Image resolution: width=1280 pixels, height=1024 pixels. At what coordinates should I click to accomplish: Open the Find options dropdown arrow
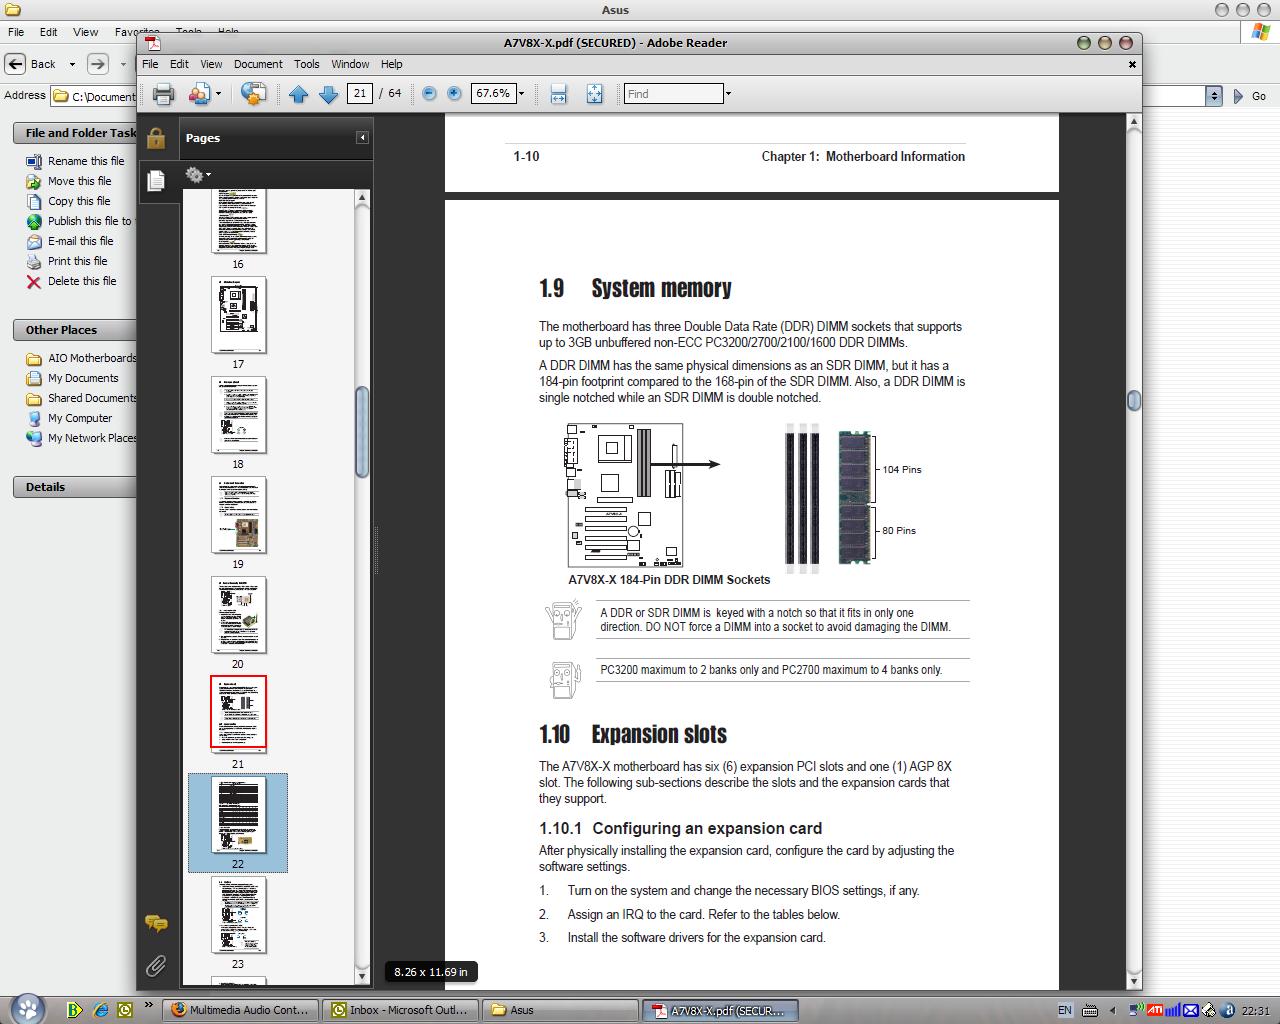(x=728, y=94)
